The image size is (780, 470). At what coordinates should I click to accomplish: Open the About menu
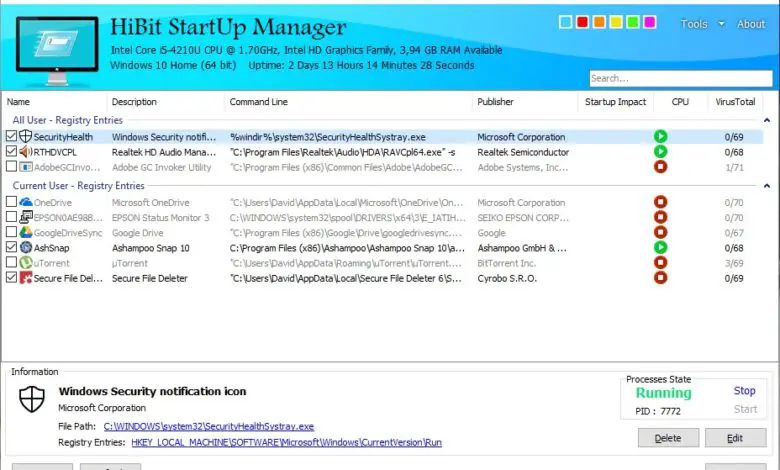tap(751, 24)
